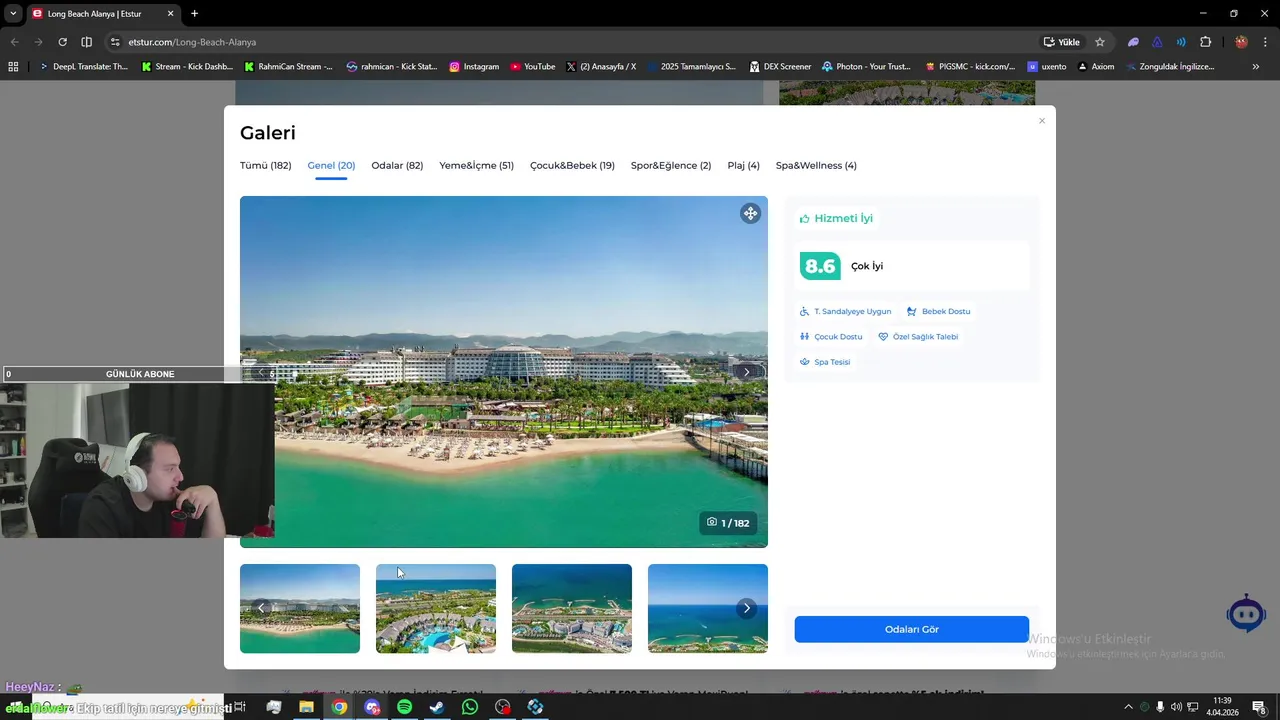The width and height of the screenshot is (1280, 720).
Task: Move the thumbnail strip back with left arrow
Action: [261, 608]
